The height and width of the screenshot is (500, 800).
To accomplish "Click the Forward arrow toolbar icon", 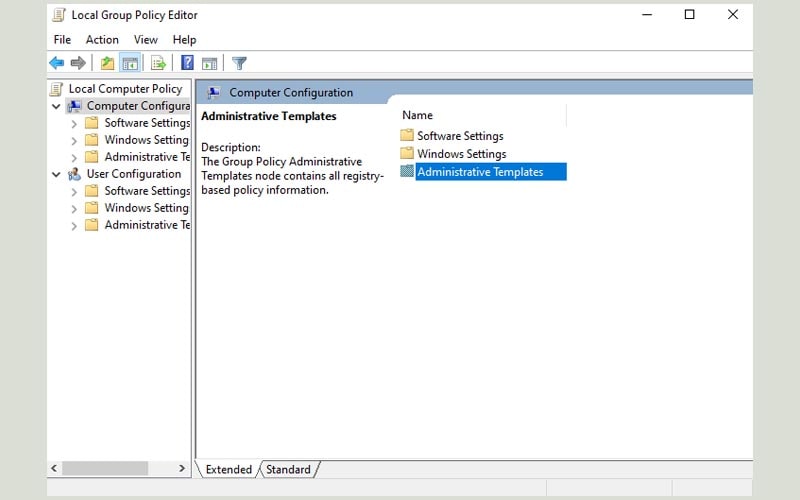I will click(x=78, y=63).
